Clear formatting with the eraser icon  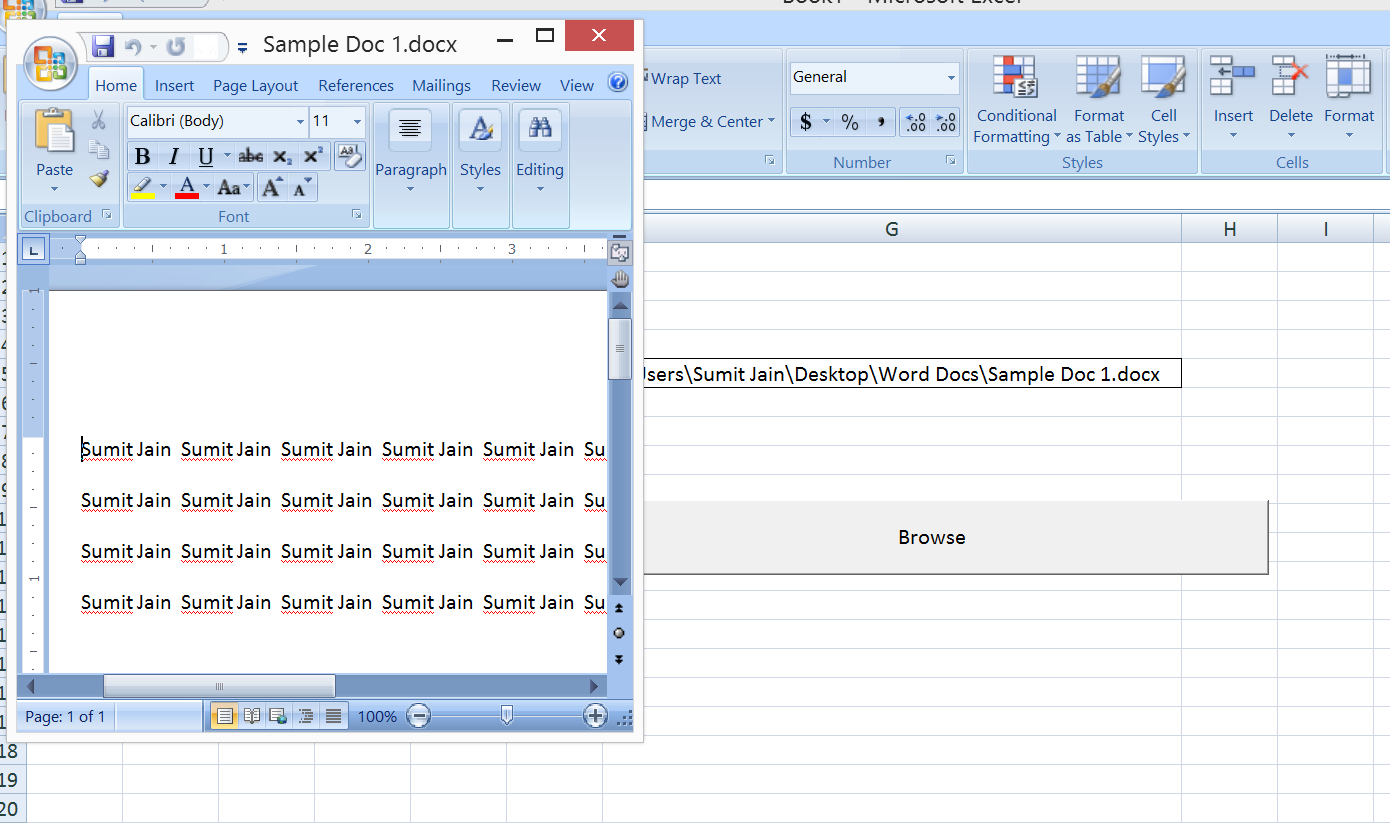coord(350,155)
